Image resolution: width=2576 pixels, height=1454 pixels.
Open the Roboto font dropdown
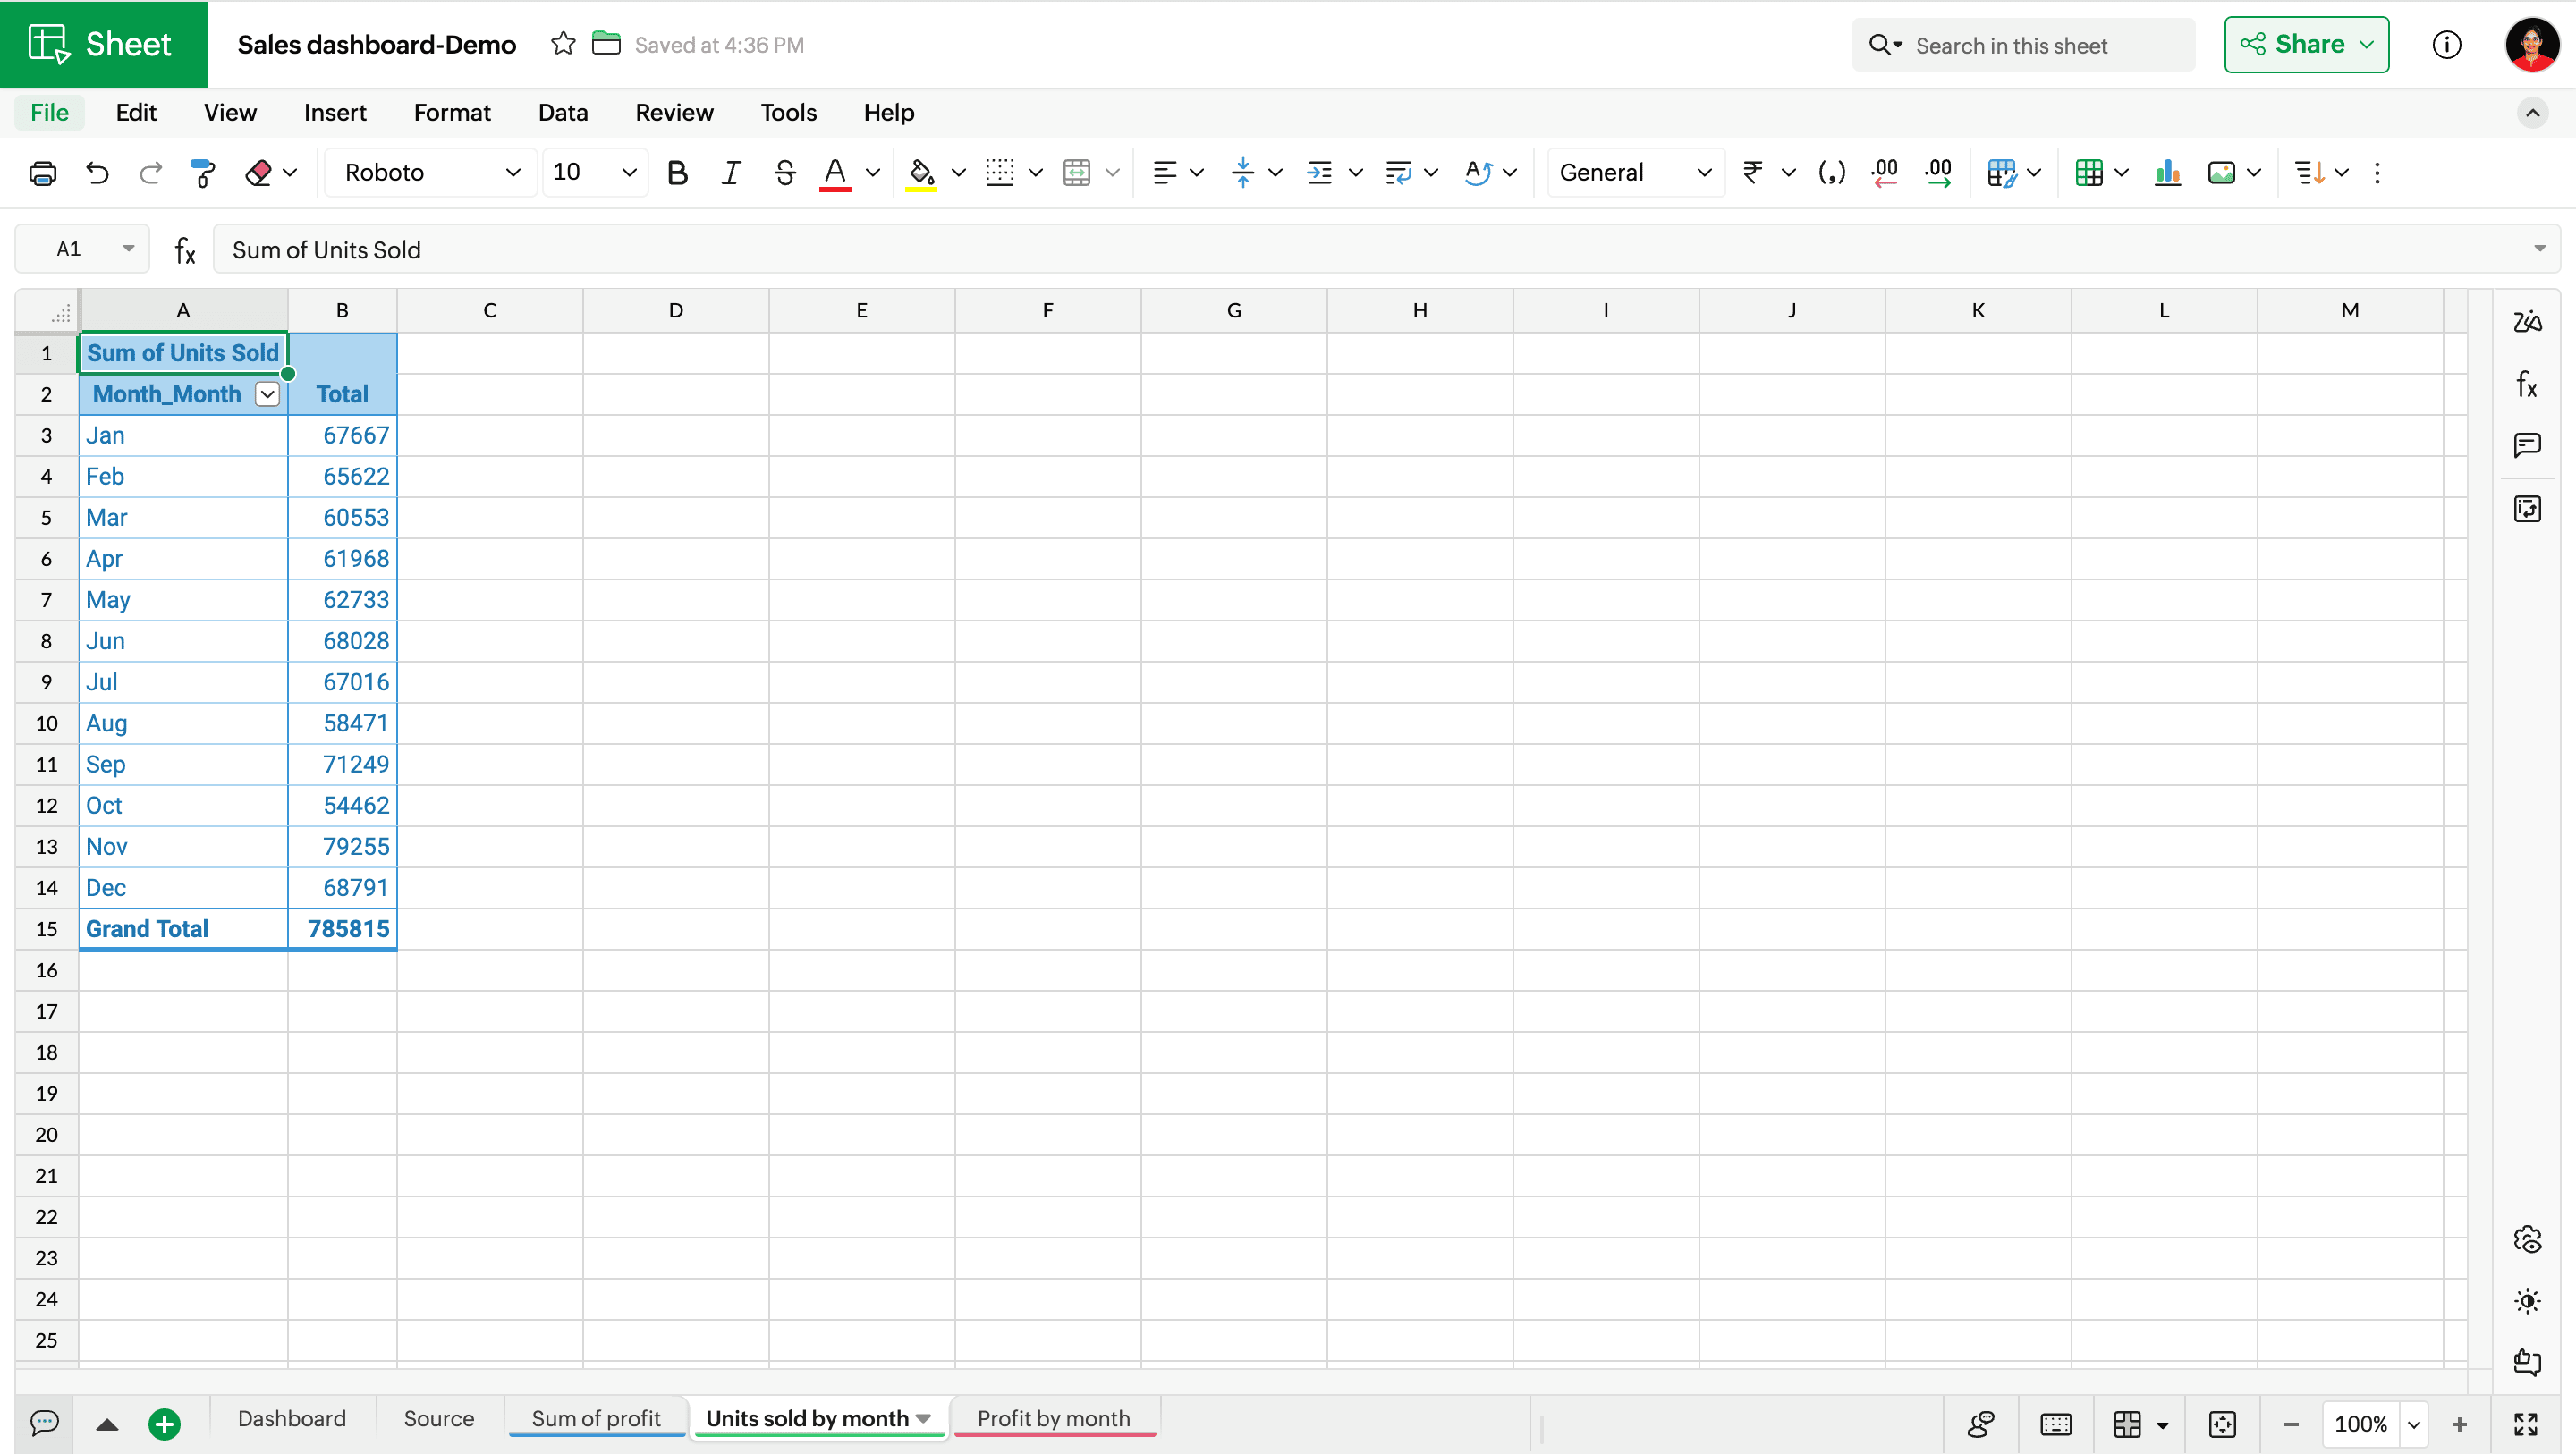click(431, 173)
